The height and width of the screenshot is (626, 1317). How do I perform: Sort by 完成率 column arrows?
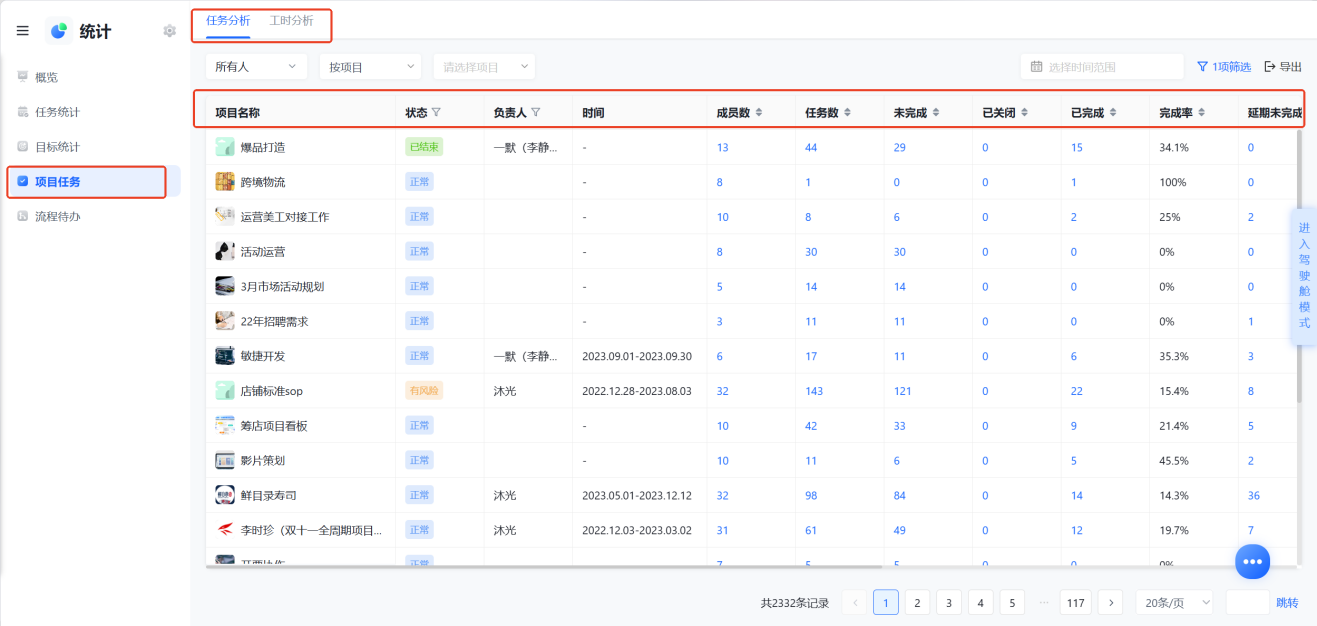(1201, 113)
